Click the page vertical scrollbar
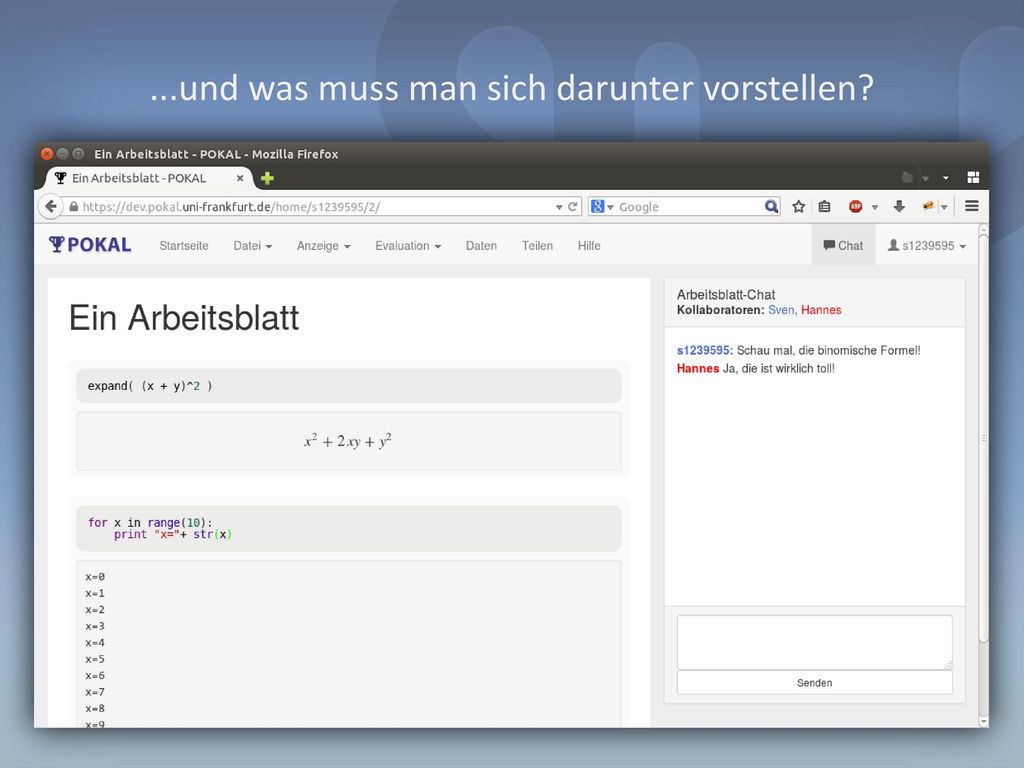 pos(984,438)
